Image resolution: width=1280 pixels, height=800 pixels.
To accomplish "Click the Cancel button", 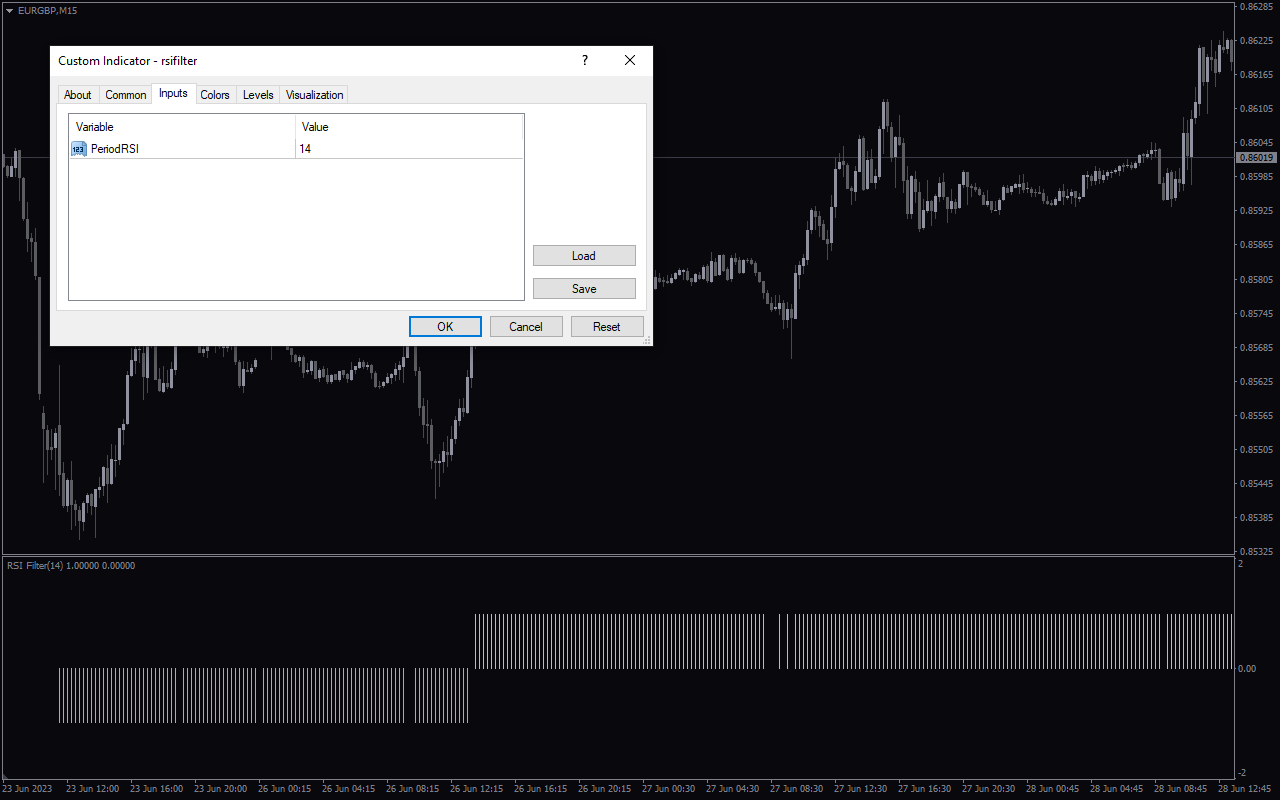I will click(526, 327).
